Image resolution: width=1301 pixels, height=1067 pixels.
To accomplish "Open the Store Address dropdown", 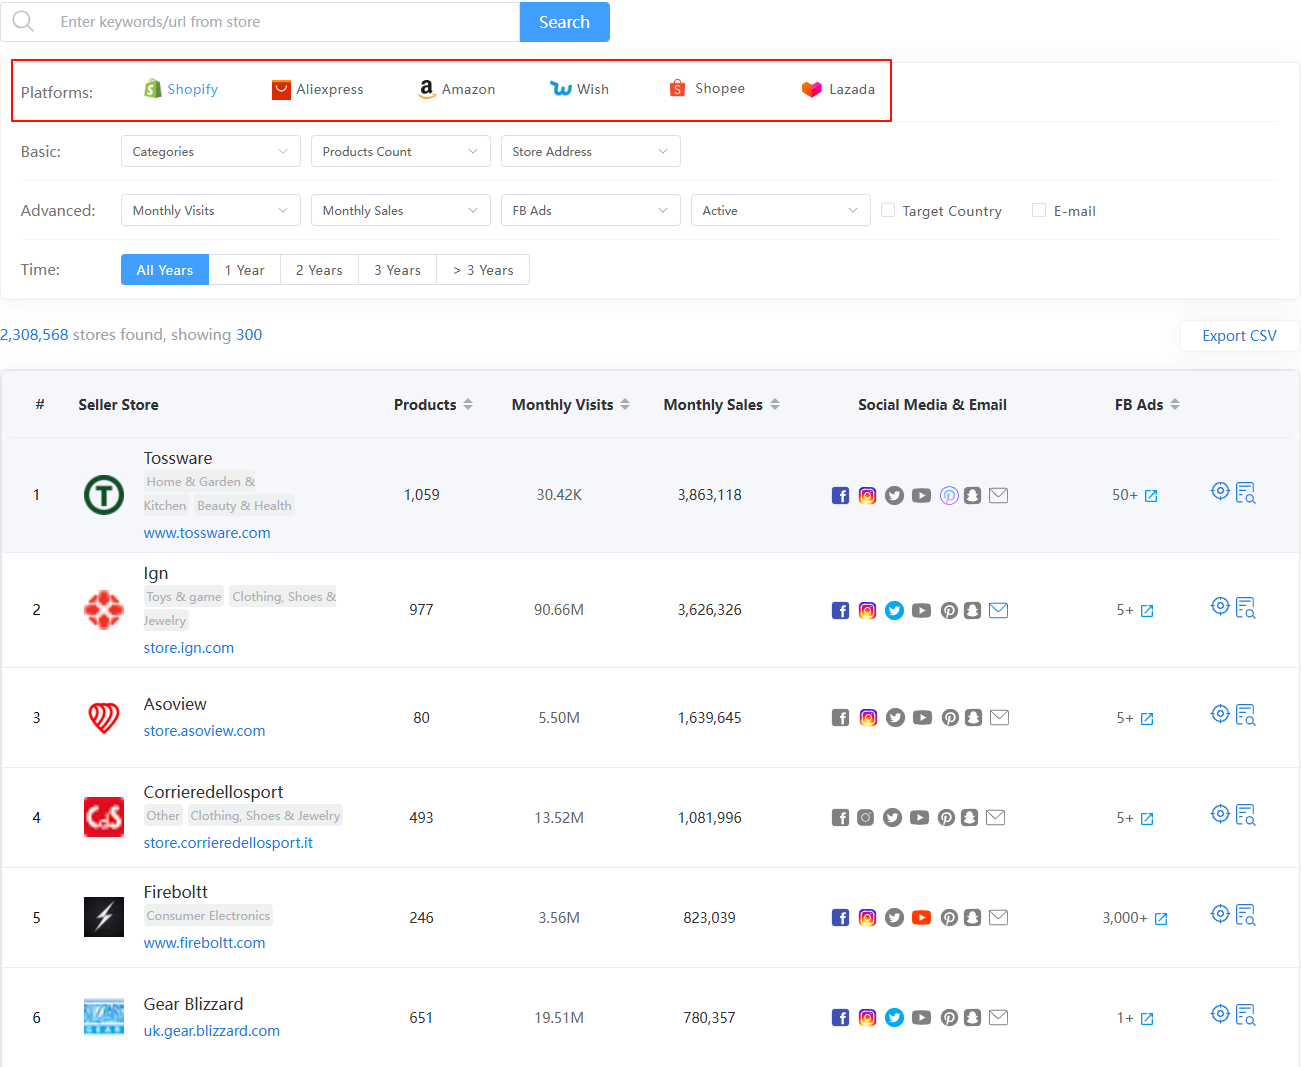I will [x=591, y=151].
